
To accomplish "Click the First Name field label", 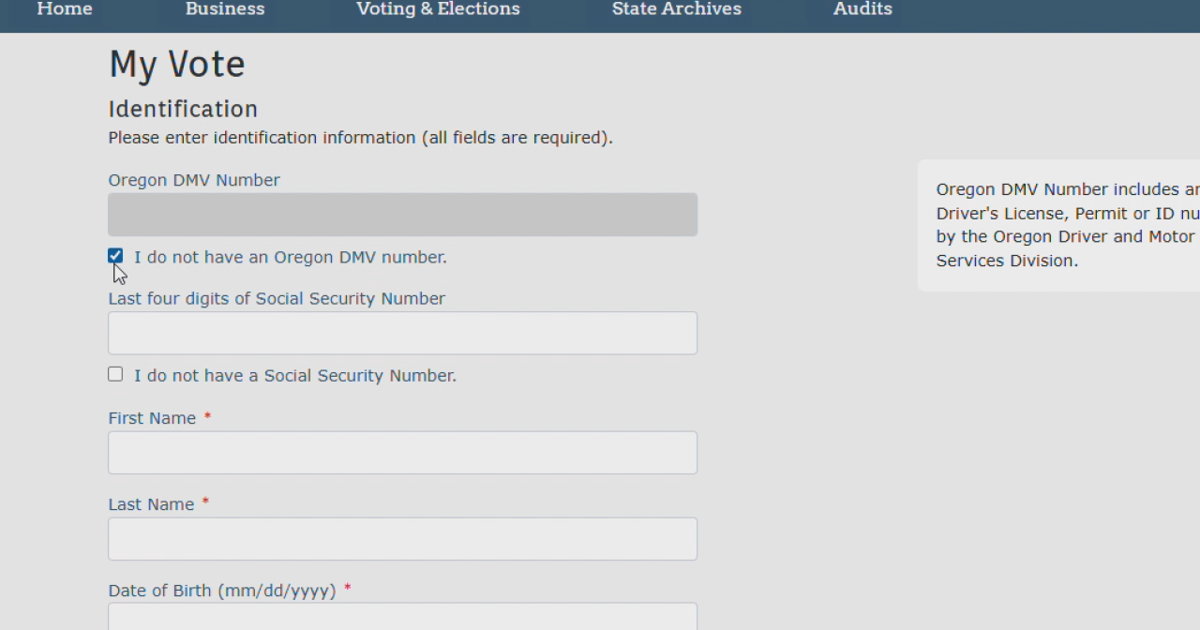I will (x=152, y=419).
